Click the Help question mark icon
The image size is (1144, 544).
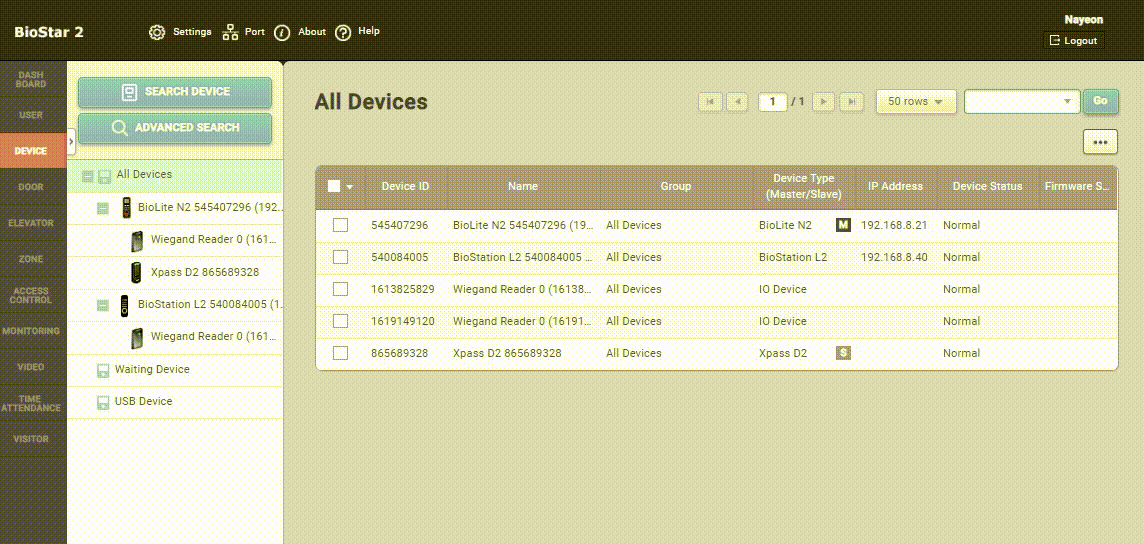343,32
